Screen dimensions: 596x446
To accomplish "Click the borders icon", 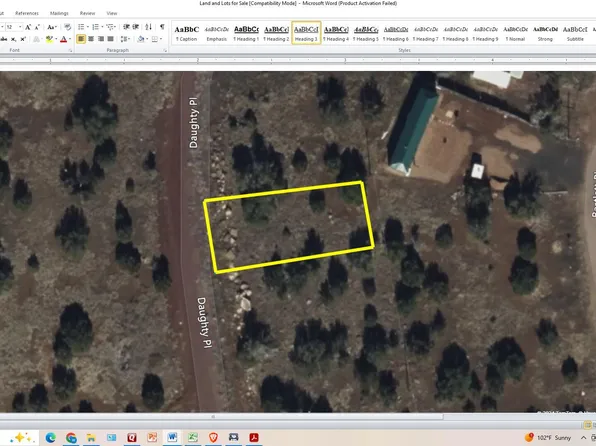I will click(x=155, y=39).
